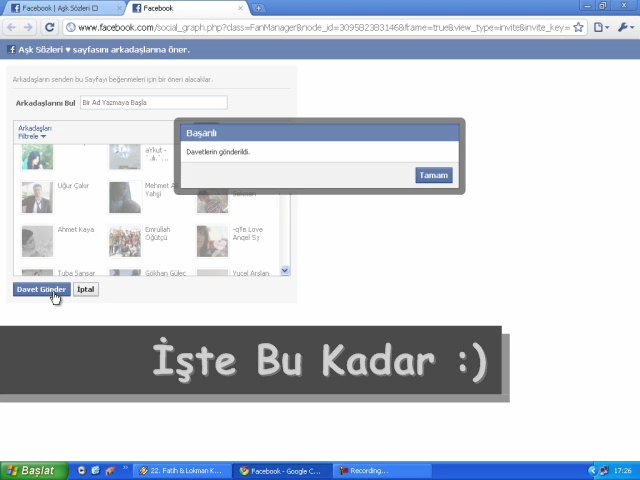Click the friend name 'Gökhan Güleç'
The image size is (640, 480).
[165, 273]
